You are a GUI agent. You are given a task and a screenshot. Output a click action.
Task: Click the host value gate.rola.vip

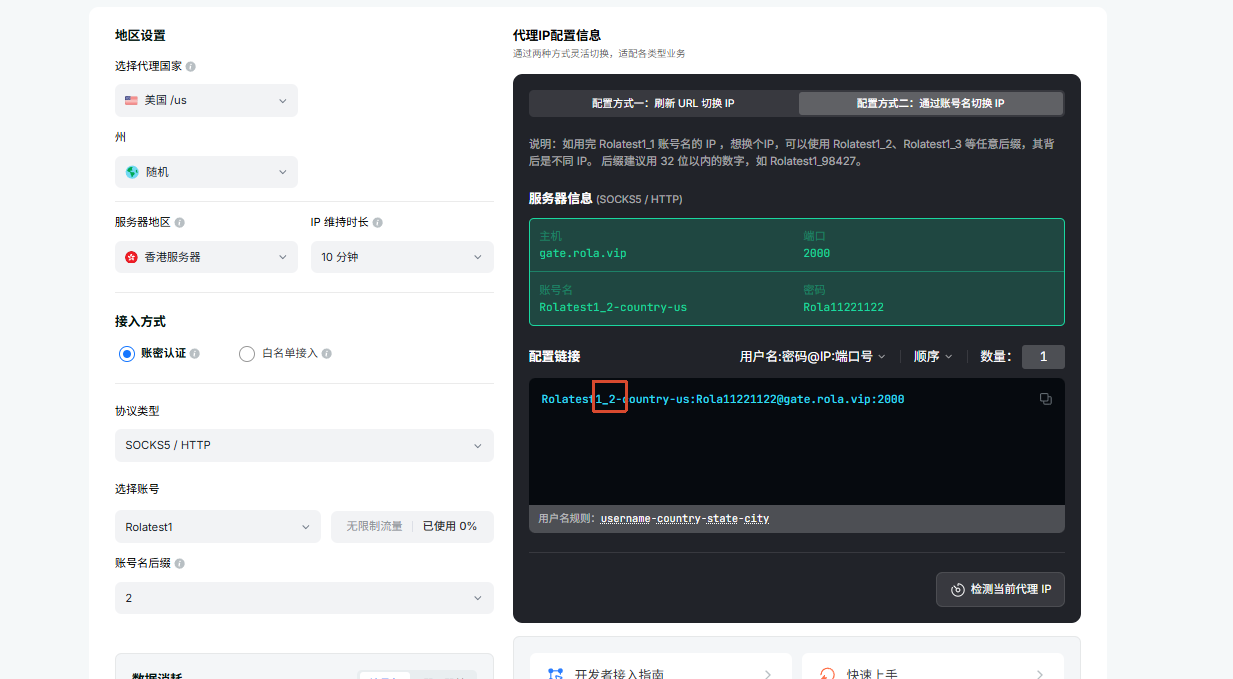click(583, 253)
